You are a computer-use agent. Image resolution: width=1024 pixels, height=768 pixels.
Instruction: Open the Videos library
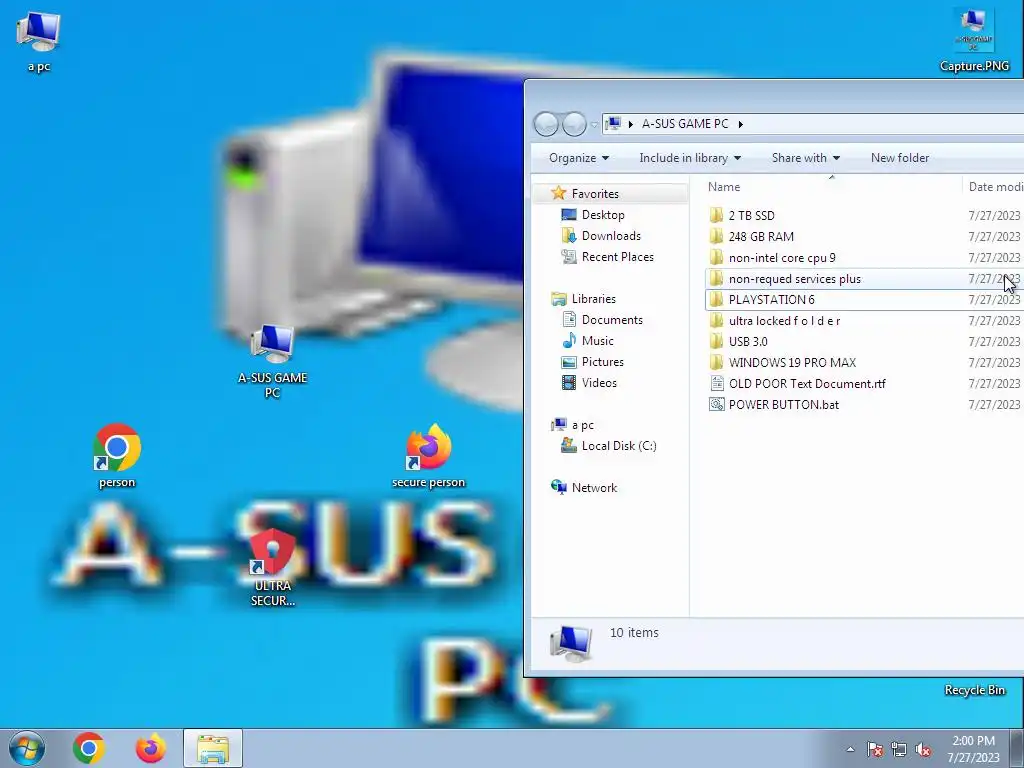tap(599, 383)
